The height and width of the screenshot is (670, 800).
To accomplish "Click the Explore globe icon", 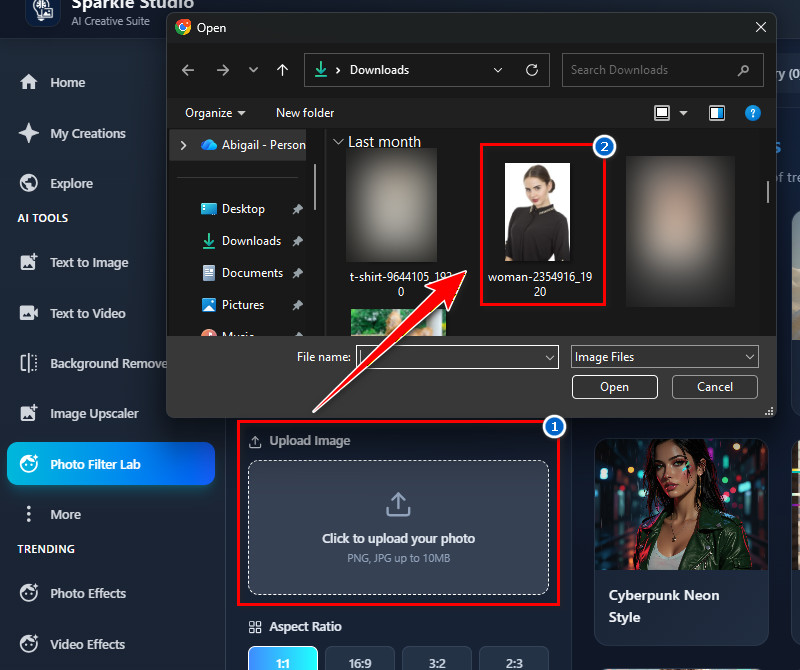I will point(29,183).
